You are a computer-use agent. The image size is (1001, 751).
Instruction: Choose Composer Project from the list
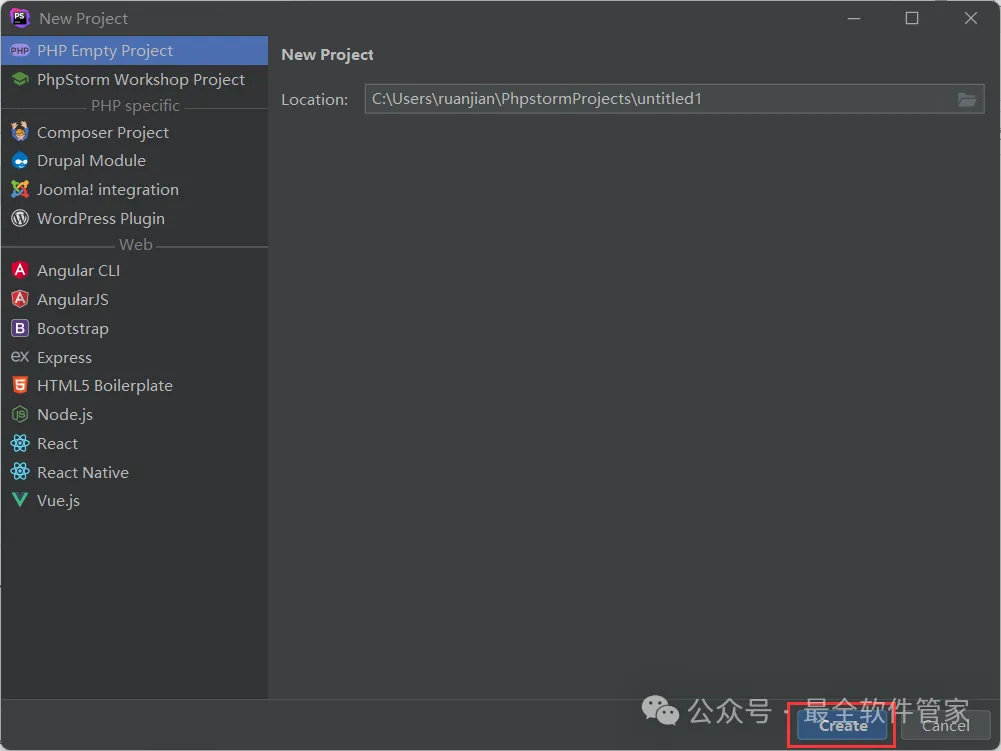tap(135, 132)
